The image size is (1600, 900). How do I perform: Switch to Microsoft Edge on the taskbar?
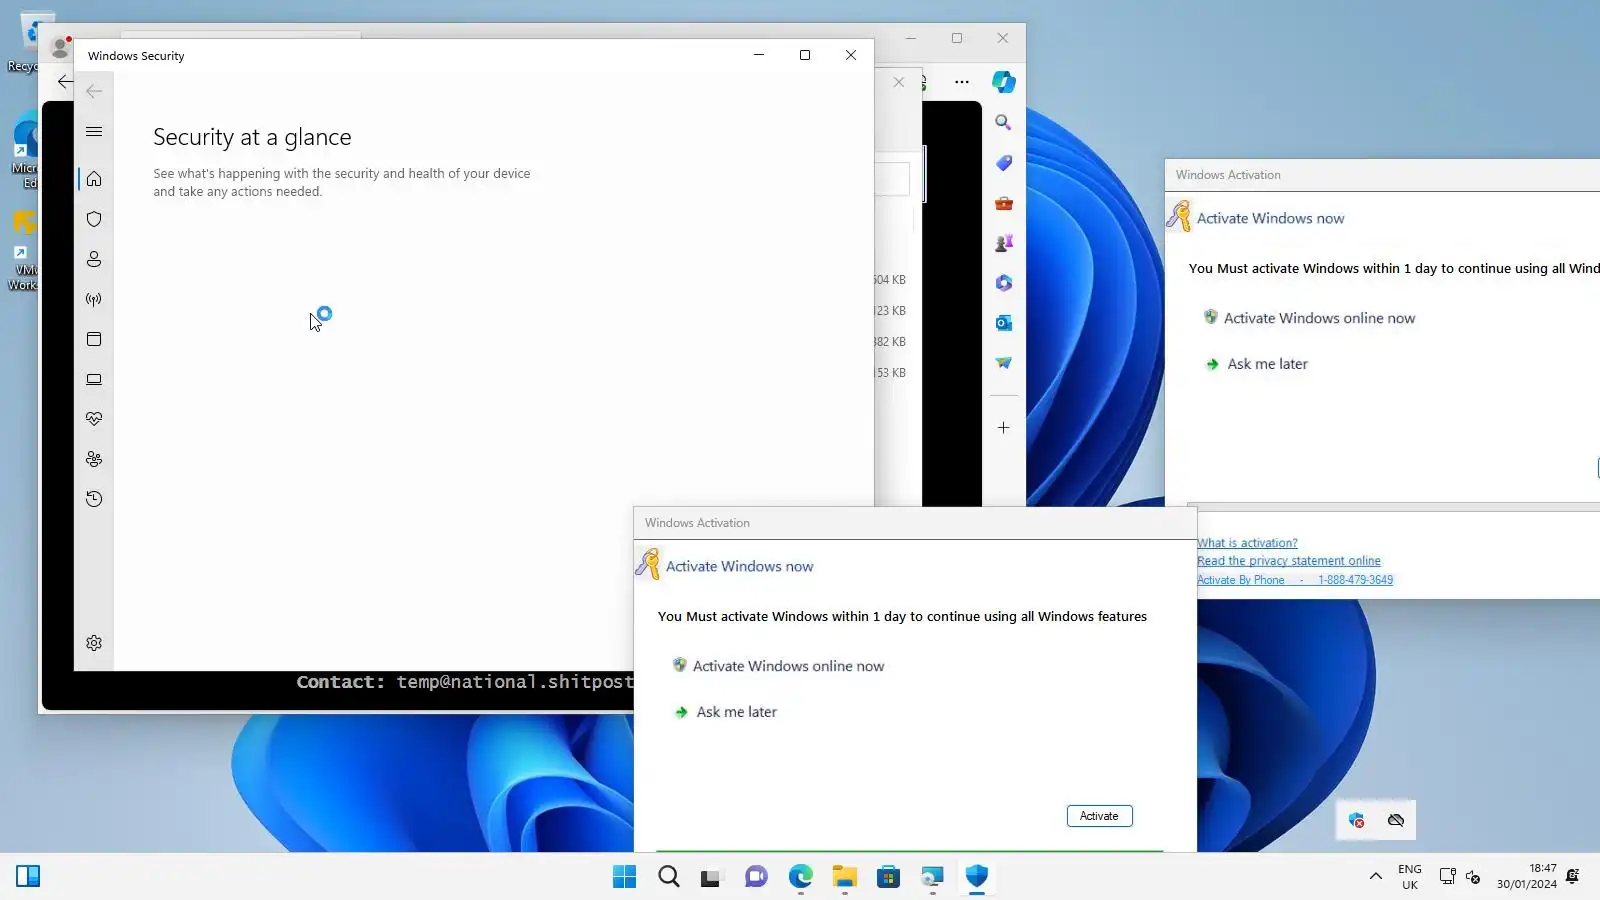(x=801, y=877)
